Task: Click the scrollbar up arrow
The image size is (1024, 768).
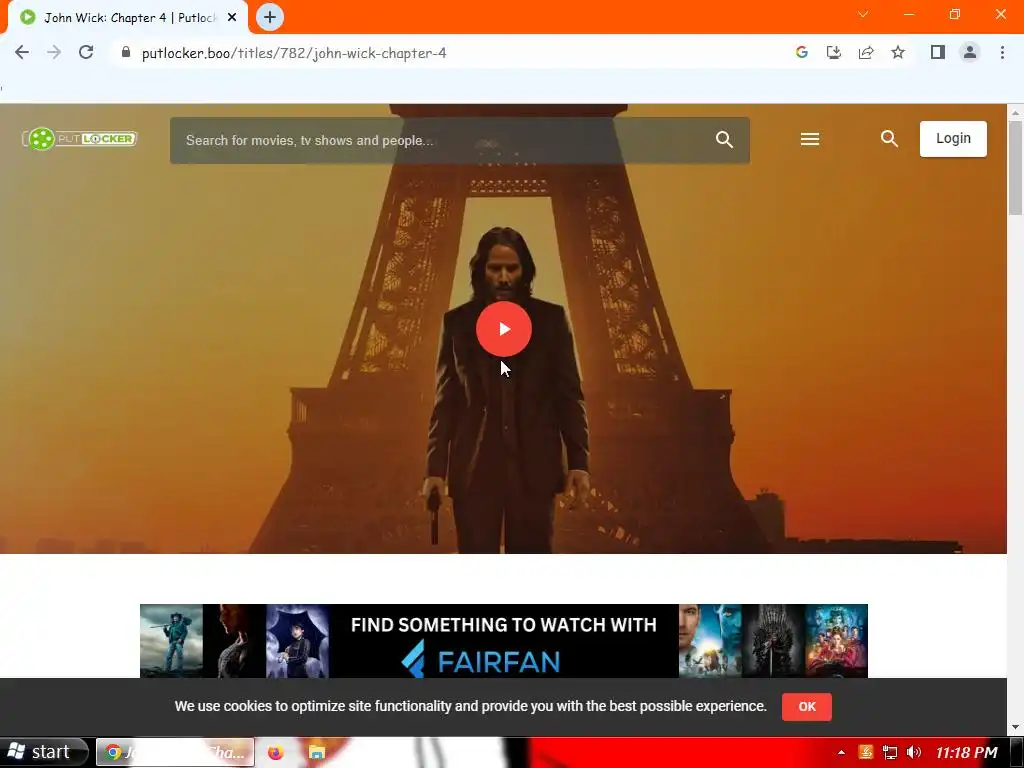Action: coord(1015,112)
